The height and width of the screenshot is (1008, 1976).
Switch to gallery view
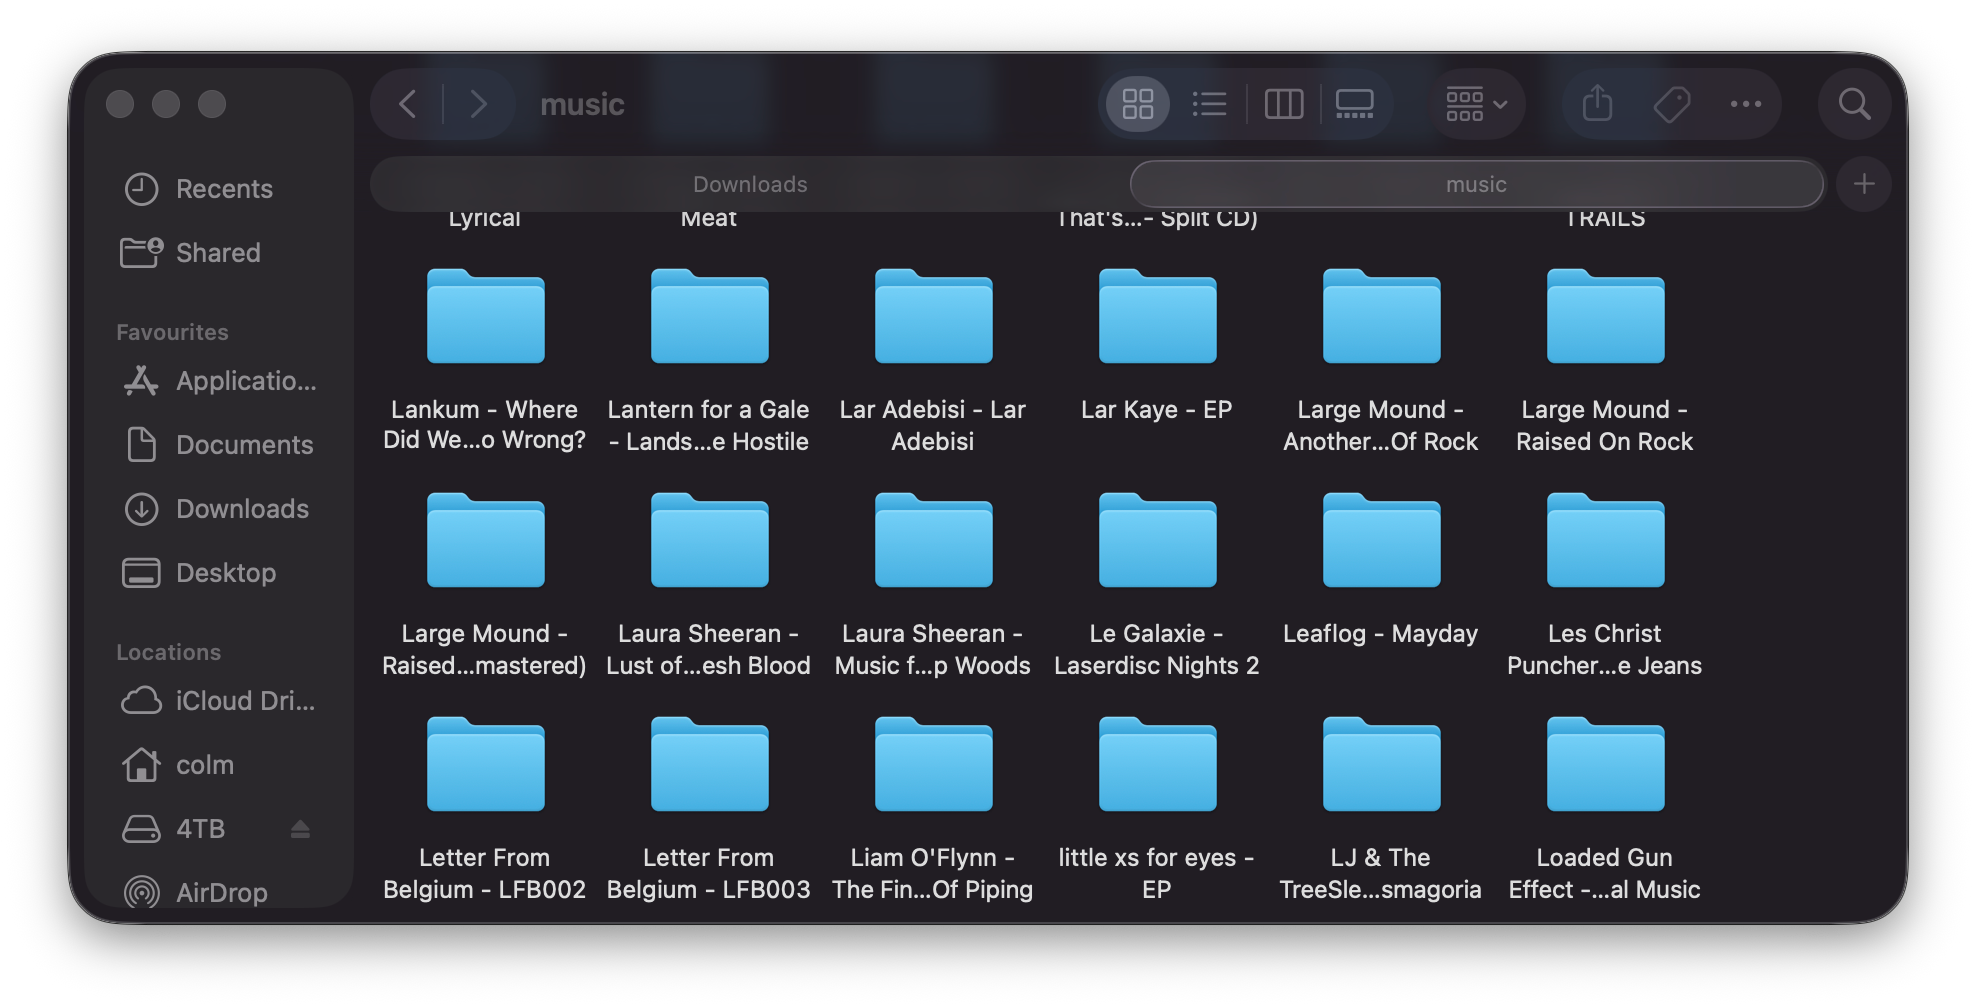pyautogui.click(x=1355, y=104)
